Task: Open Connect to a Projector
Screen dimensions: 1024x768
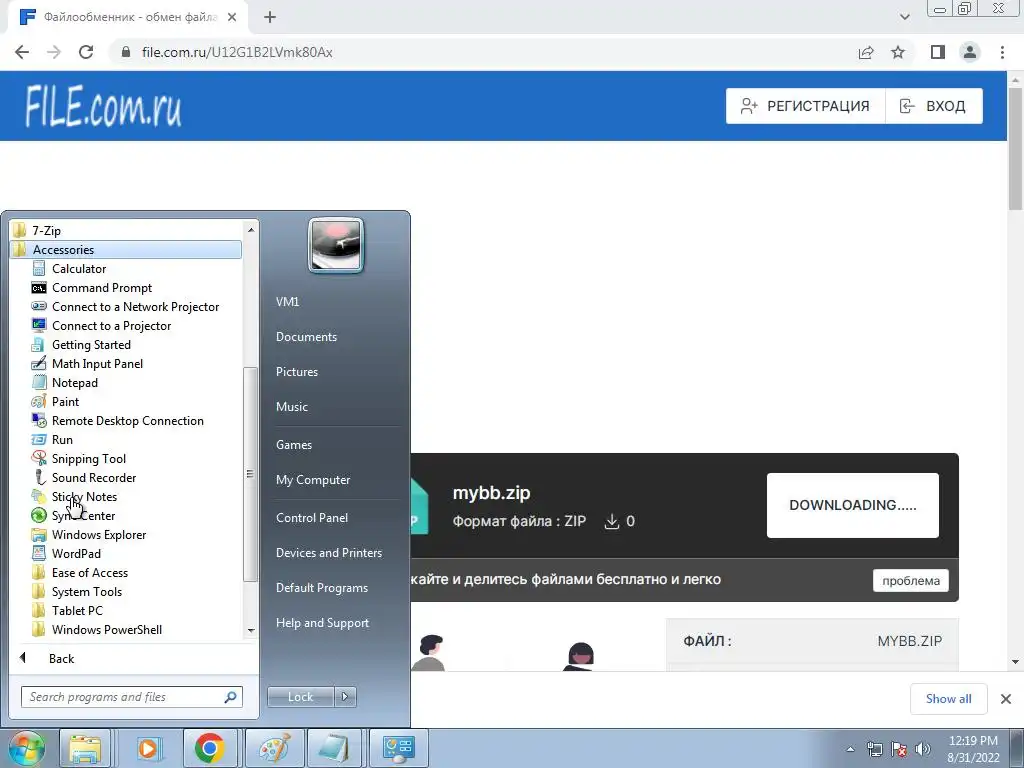Action: tap(111, 325)
